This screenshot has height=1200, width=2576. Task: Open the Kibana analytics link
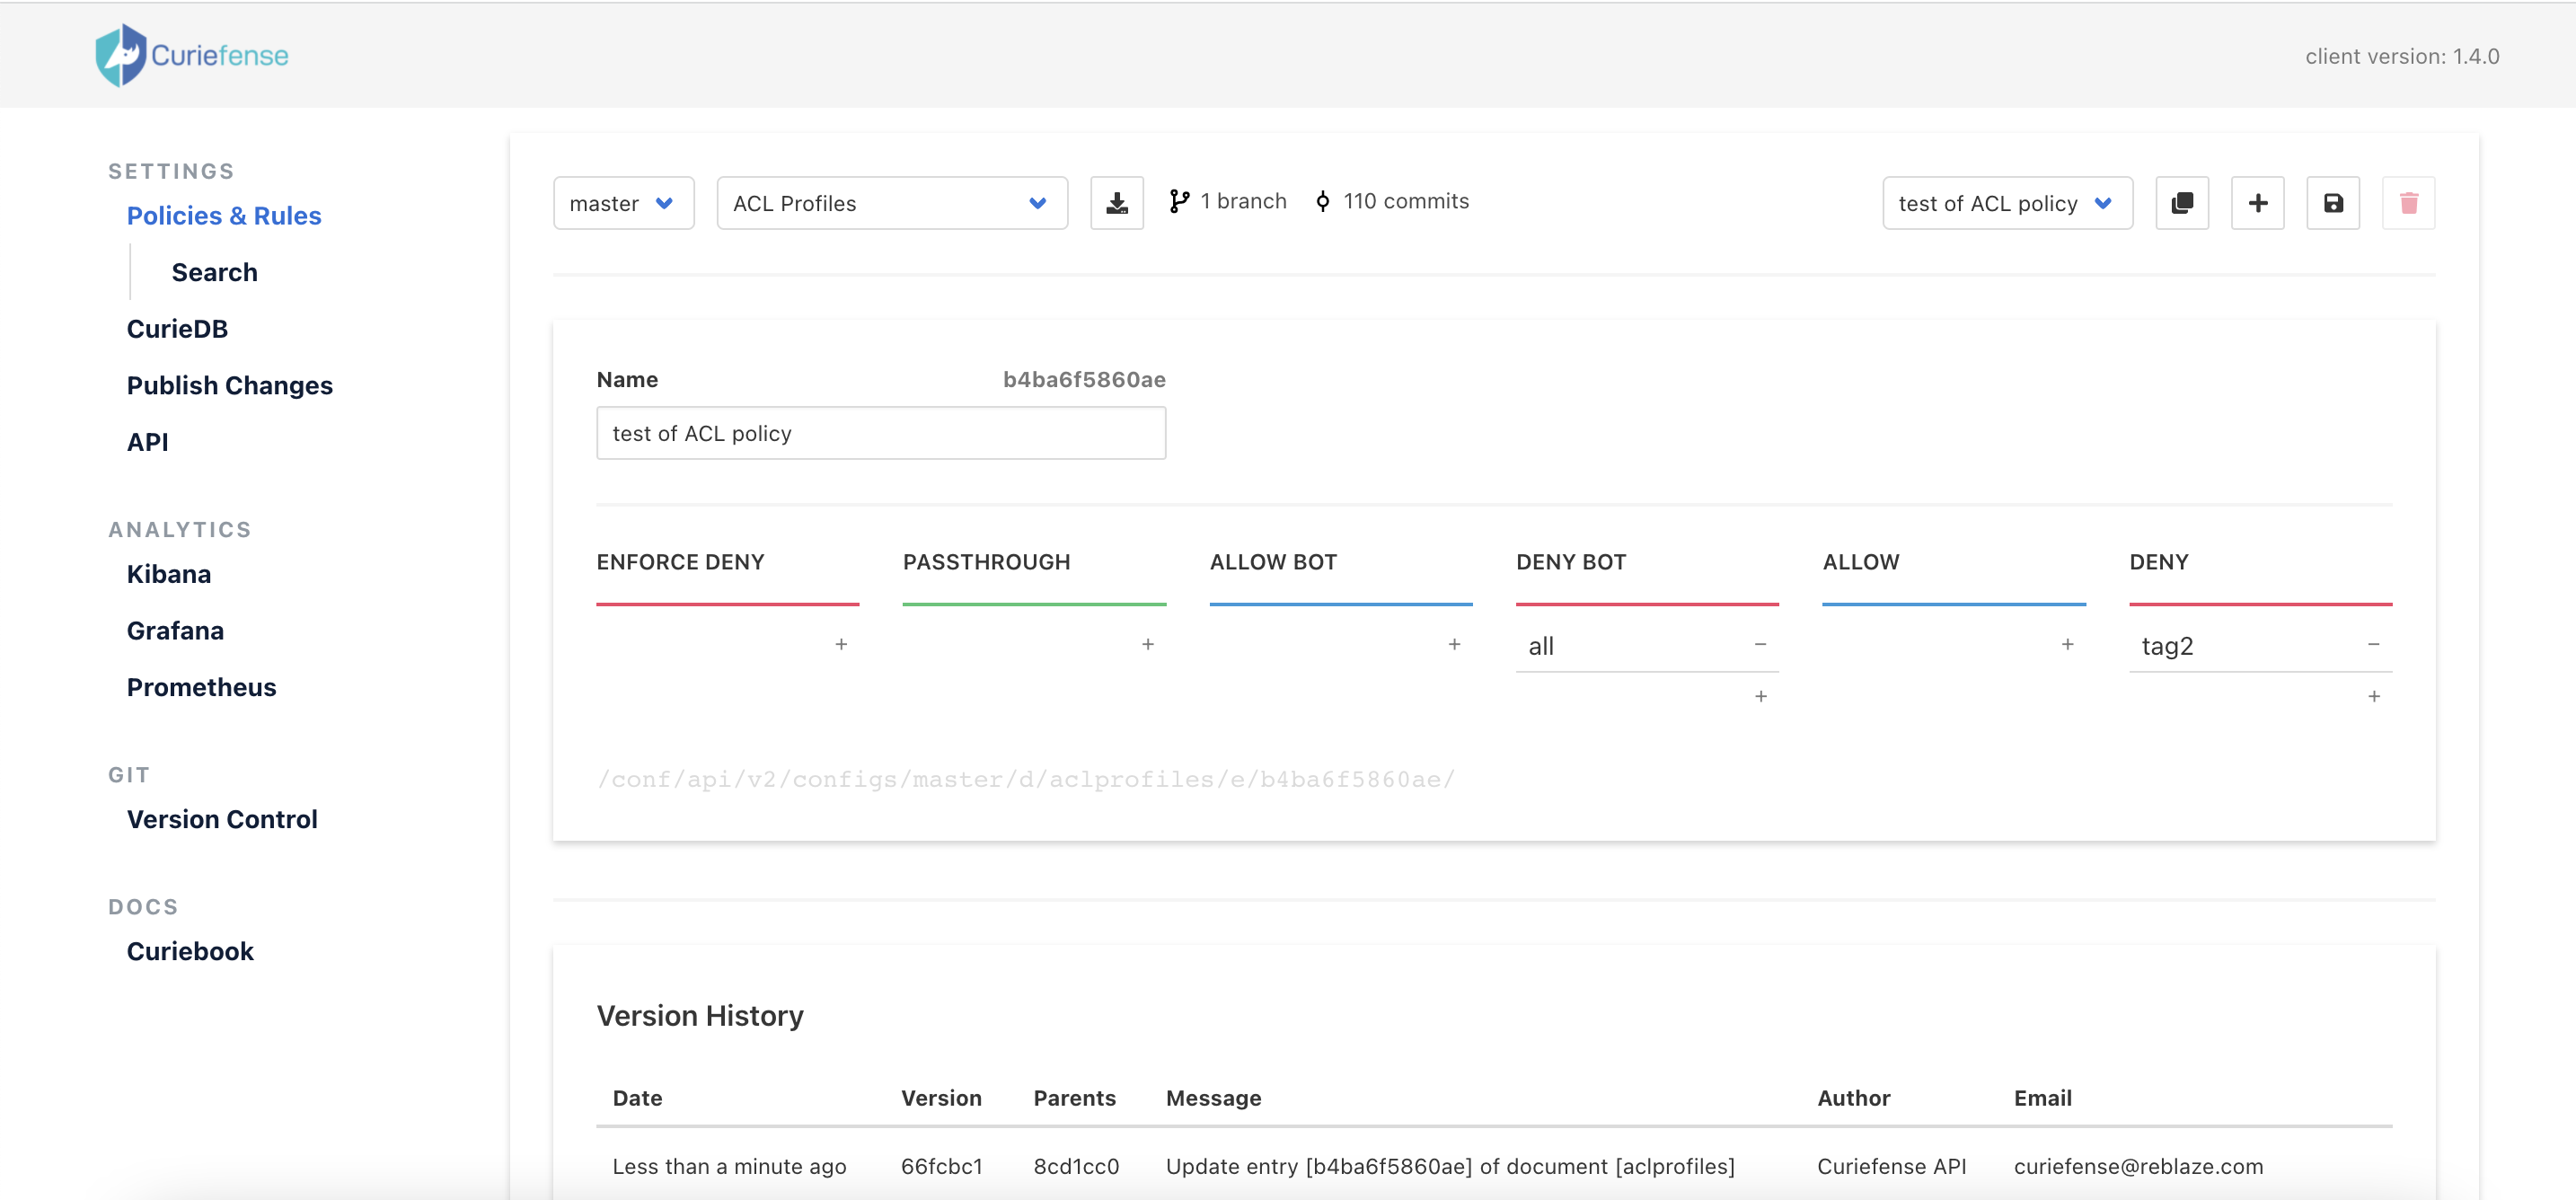point(168,574)
